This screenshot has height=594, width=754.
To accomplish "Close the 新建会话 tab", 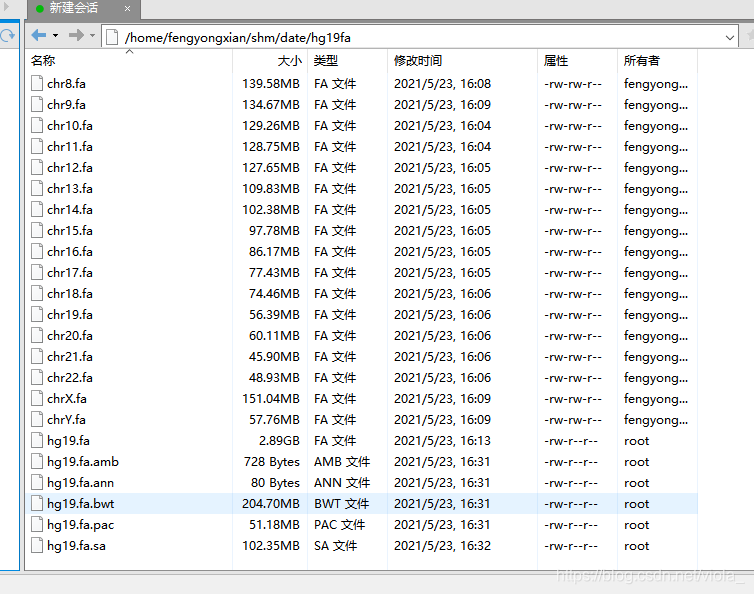I will pos(127,9).
